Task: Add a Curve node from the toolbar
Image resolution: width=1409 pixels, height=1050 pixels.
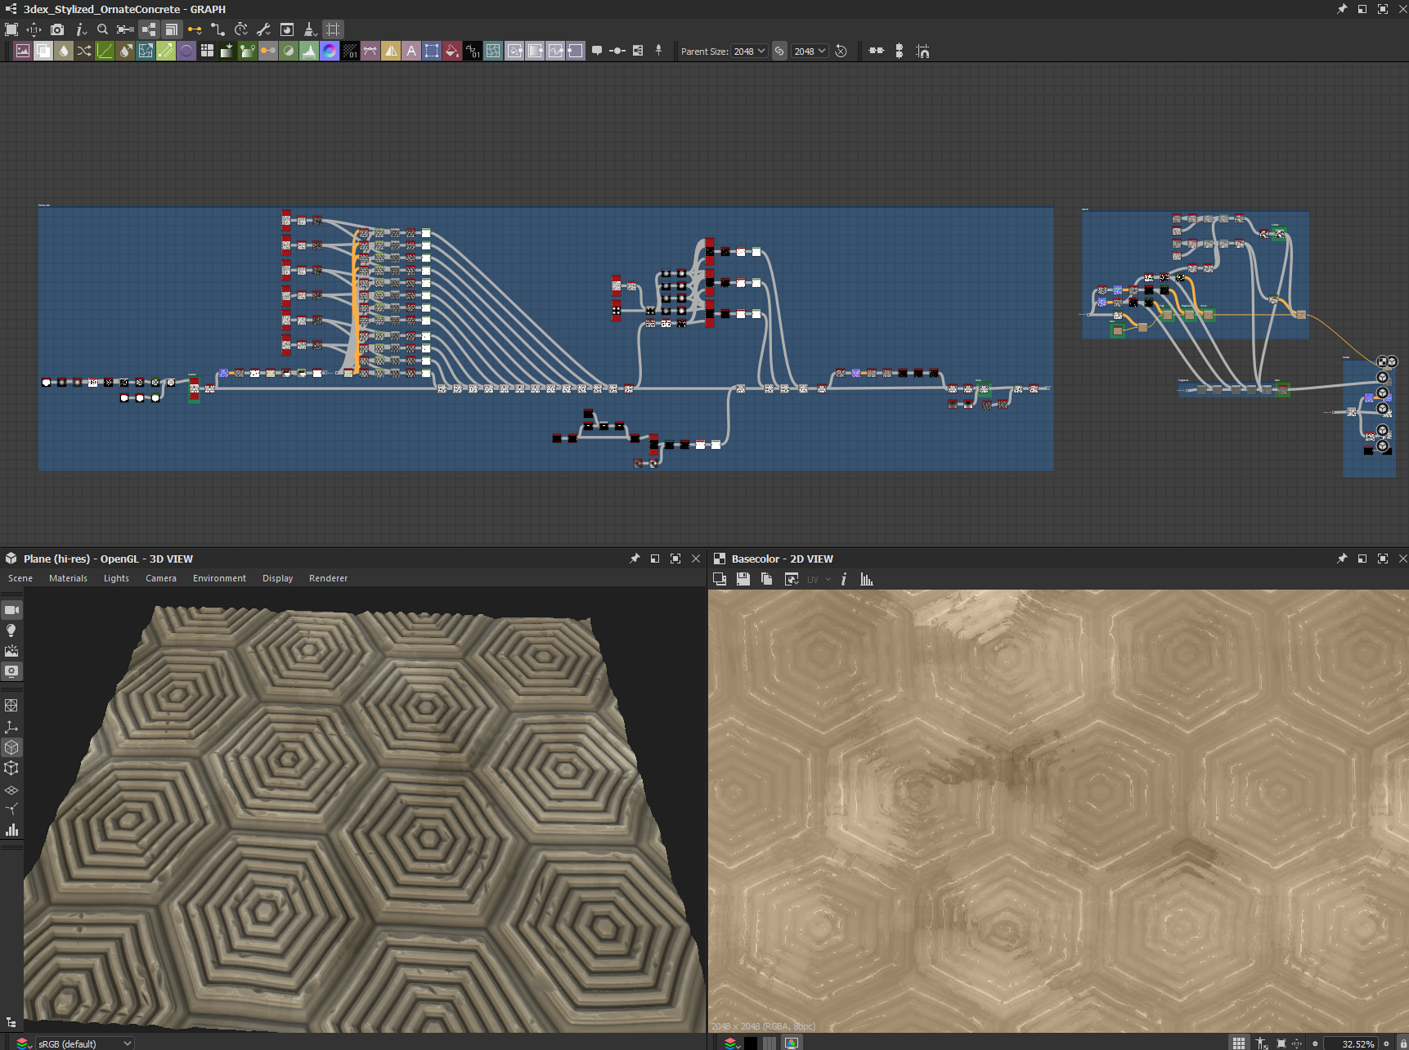Action: [x=104, y=51]
